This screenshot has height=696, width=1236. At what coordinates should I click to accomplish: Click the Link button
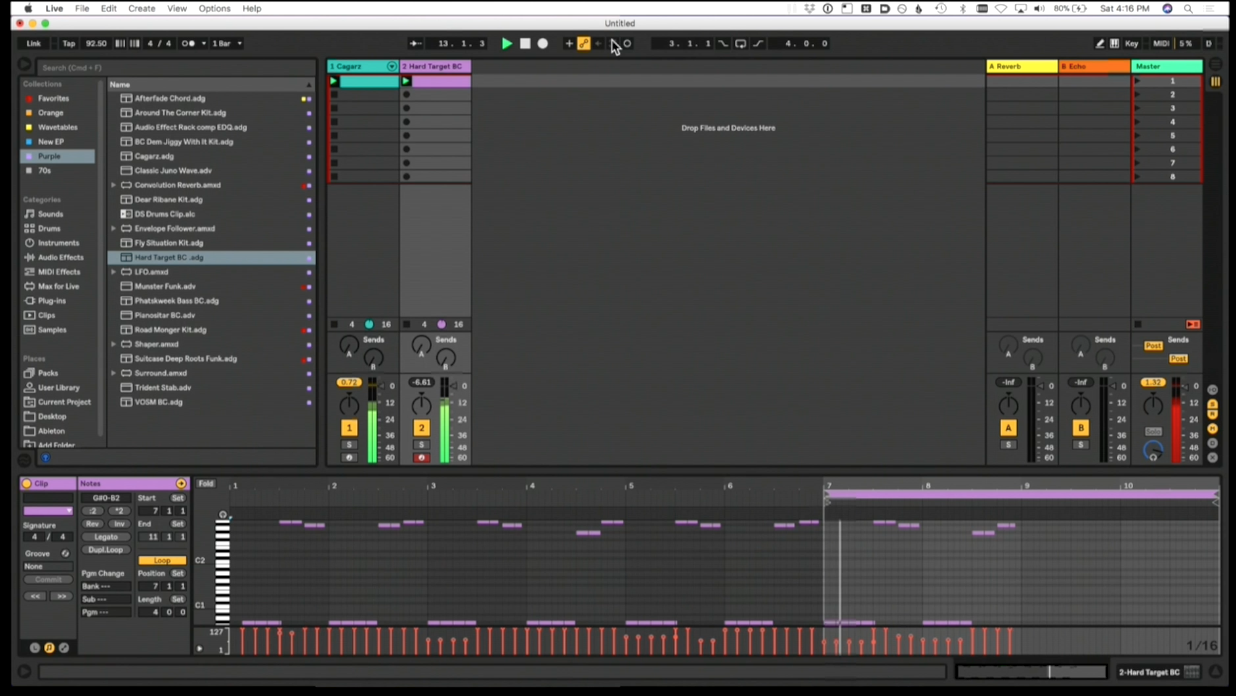(34, 44)
